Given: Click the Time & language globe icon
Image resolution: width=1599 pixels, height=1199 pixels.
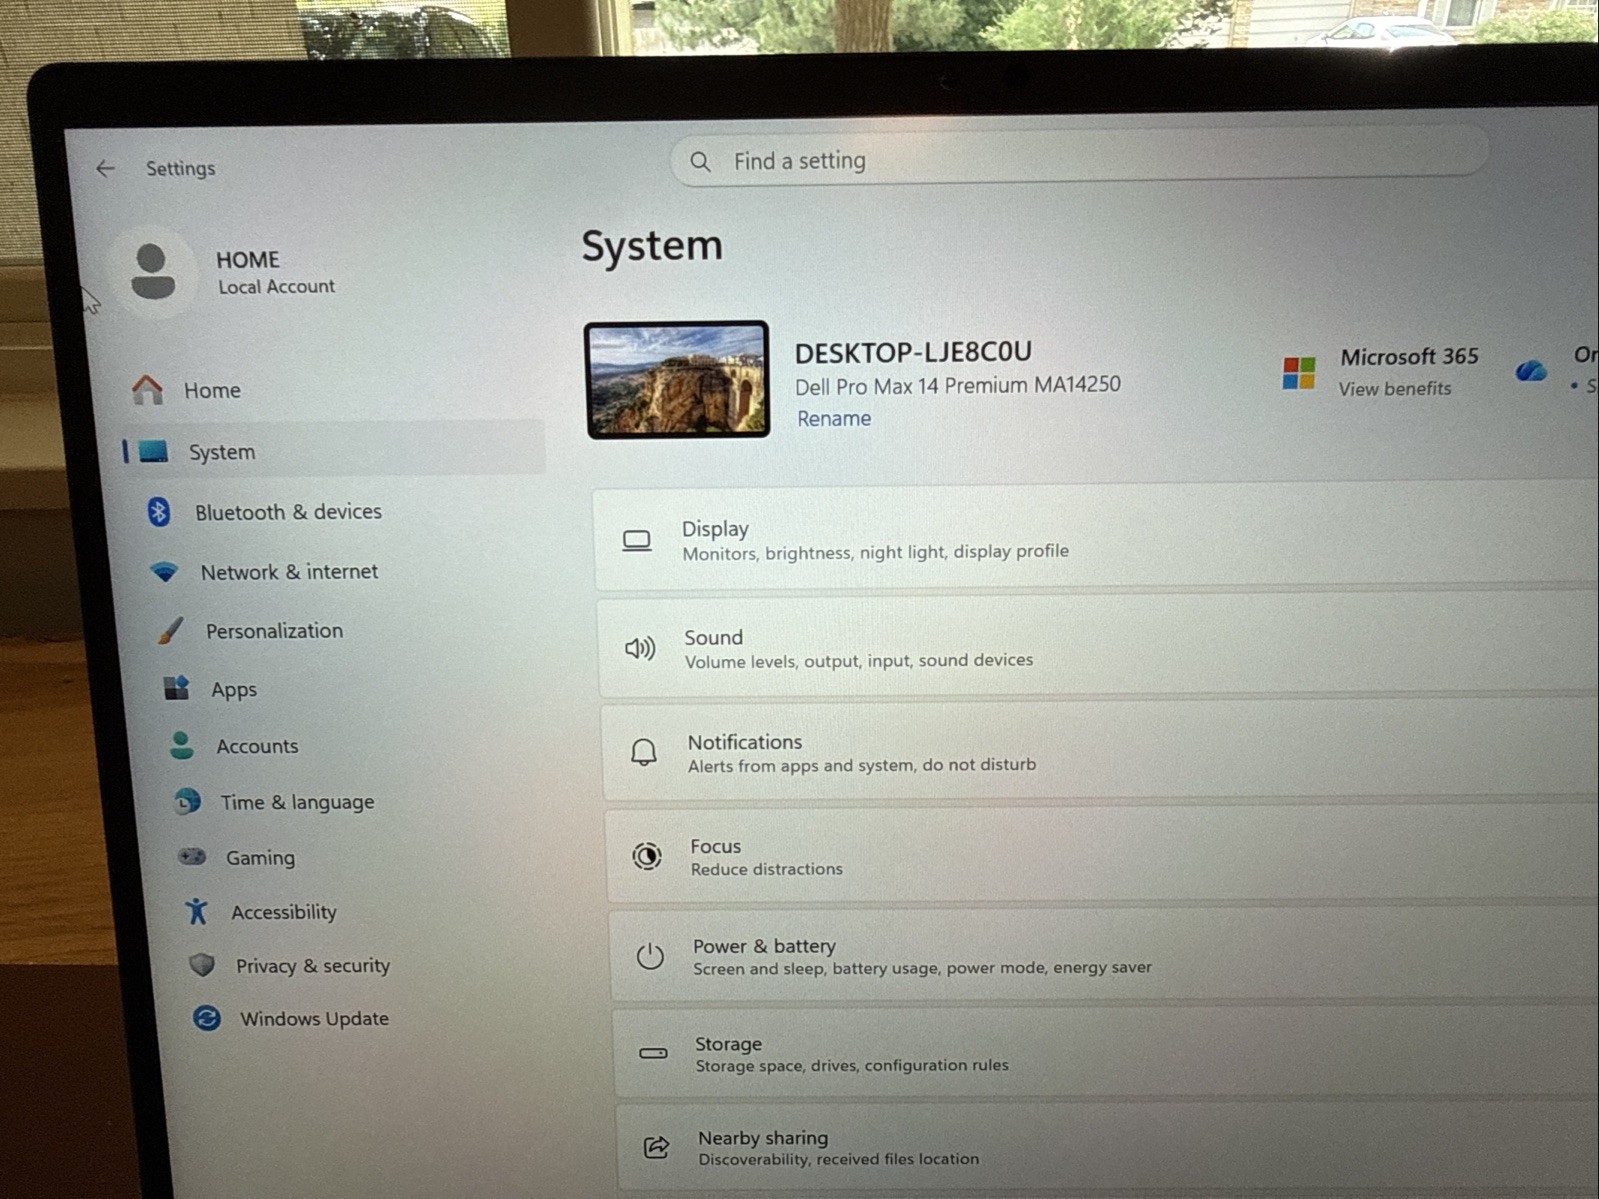Looking at the screenshot, I should (x=188, y=802).
